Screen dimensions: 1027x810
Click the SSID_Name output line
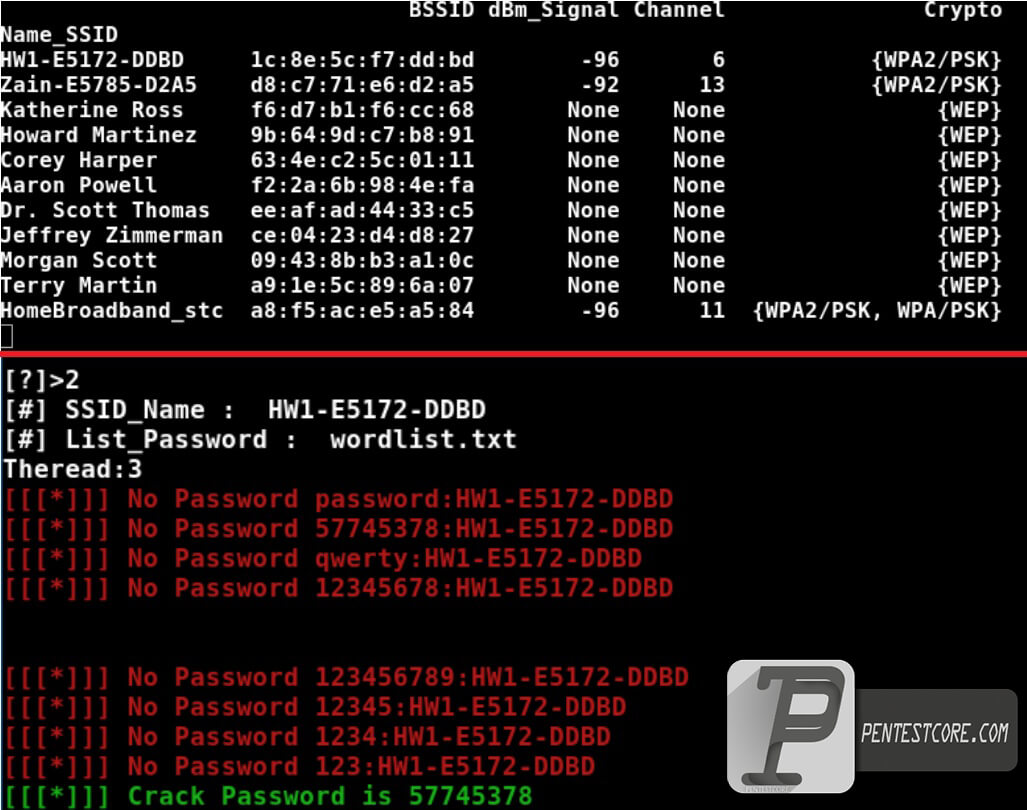(245, 410)
